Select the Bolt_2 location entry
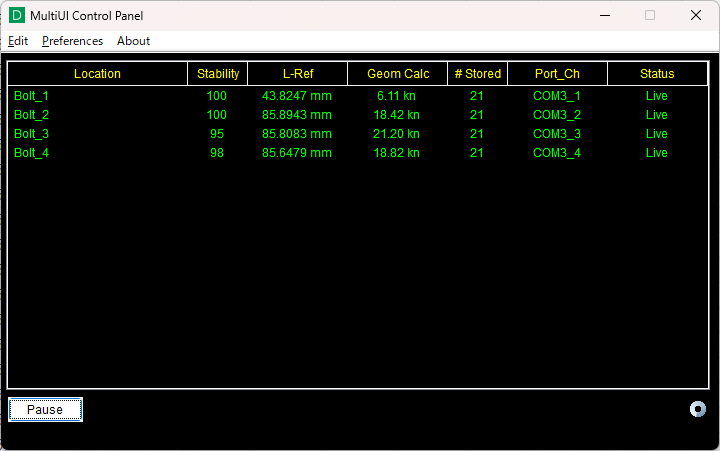 (x=31, y=115)
